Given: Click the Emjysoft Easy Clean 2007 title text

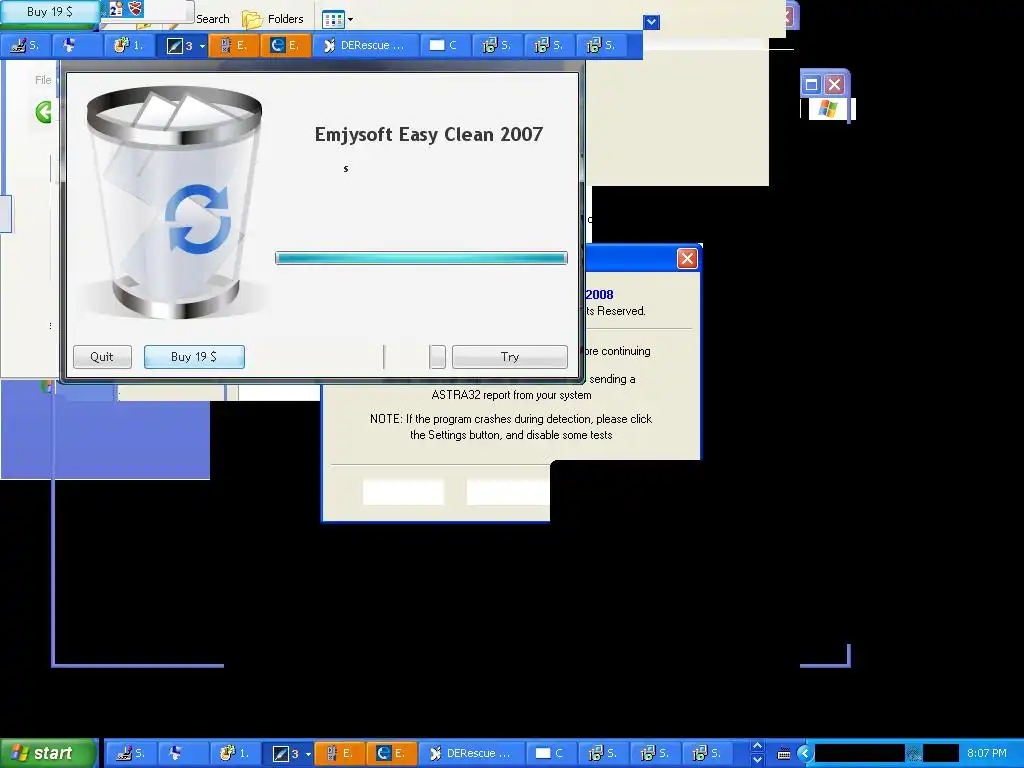Looking at the screenshot, I should tap(428, 135).
